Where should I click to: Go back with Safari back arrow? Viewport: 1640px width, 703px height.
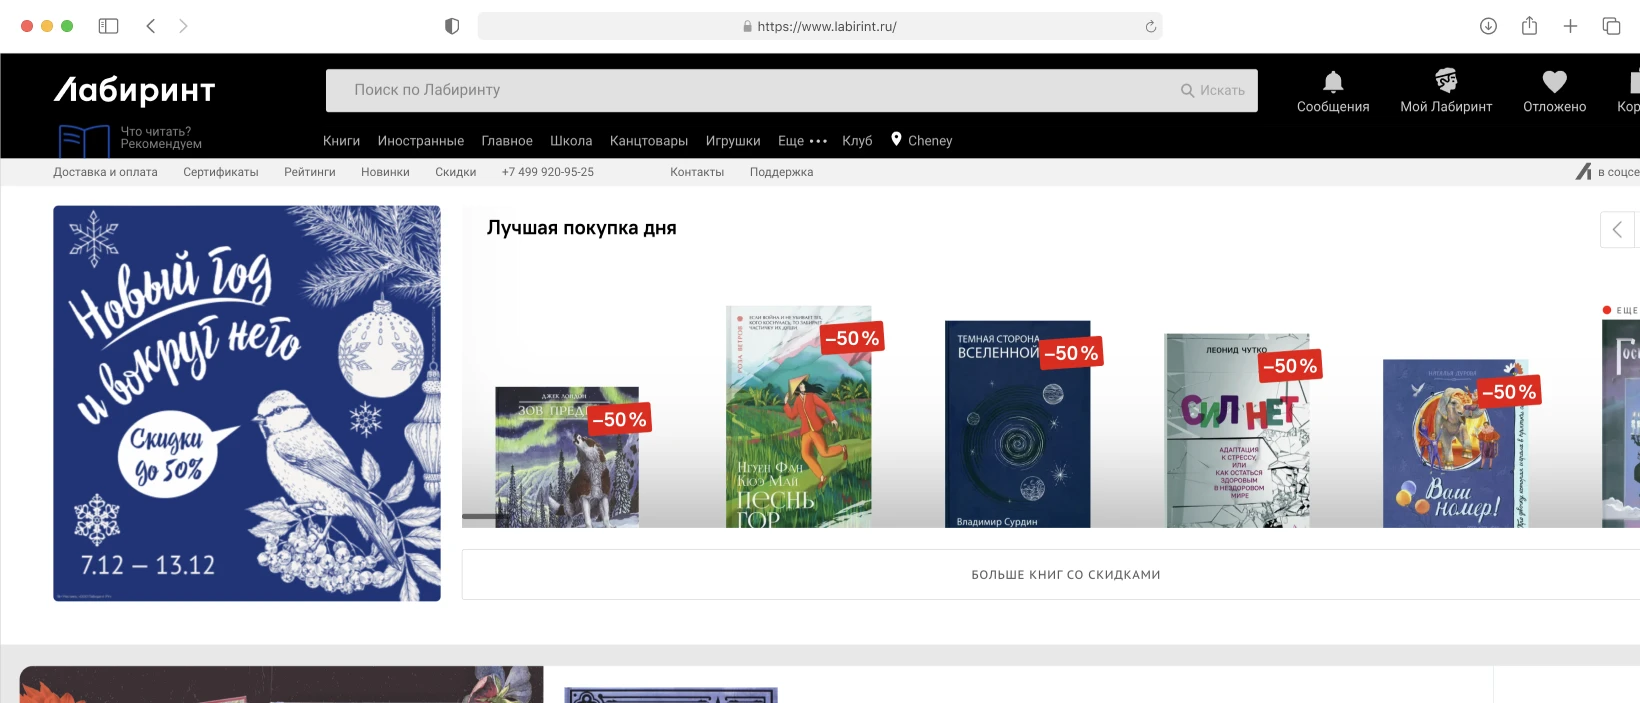tap(151, 26)
